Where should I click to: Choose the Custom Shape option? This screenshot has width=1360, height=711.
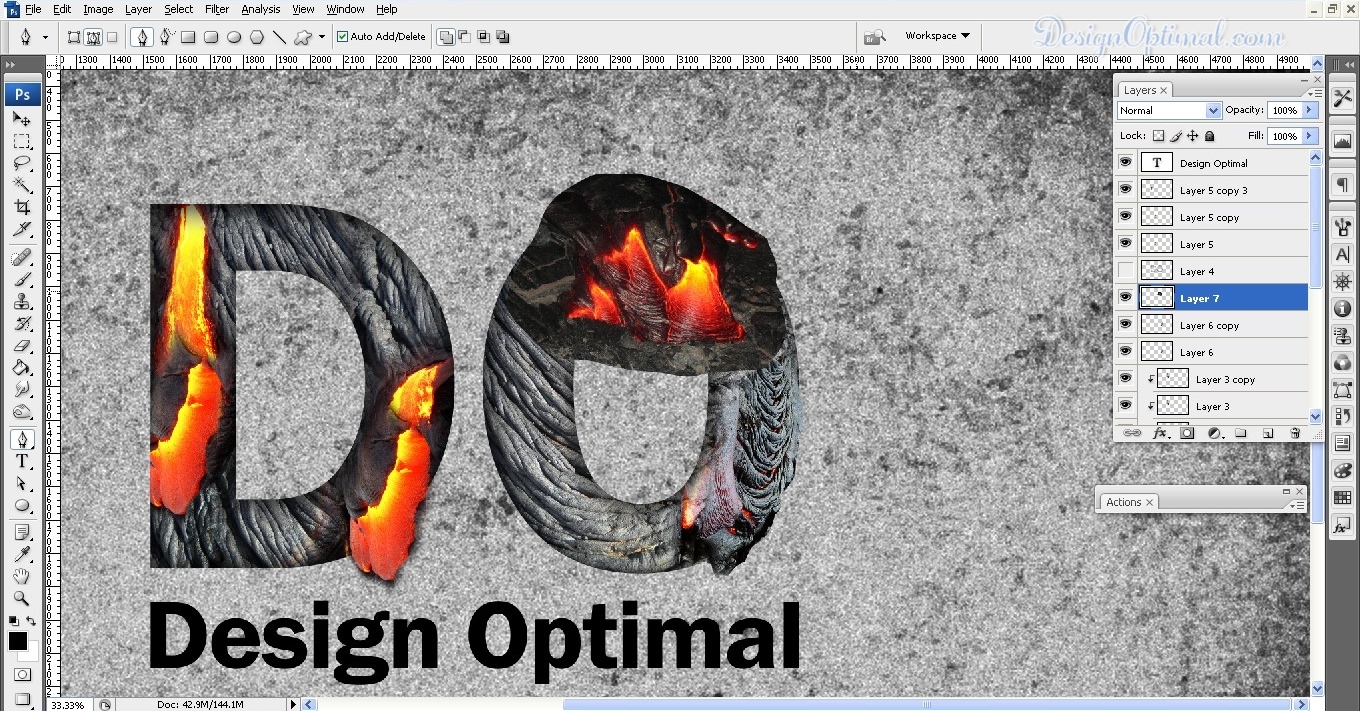[x=303, y=37]
